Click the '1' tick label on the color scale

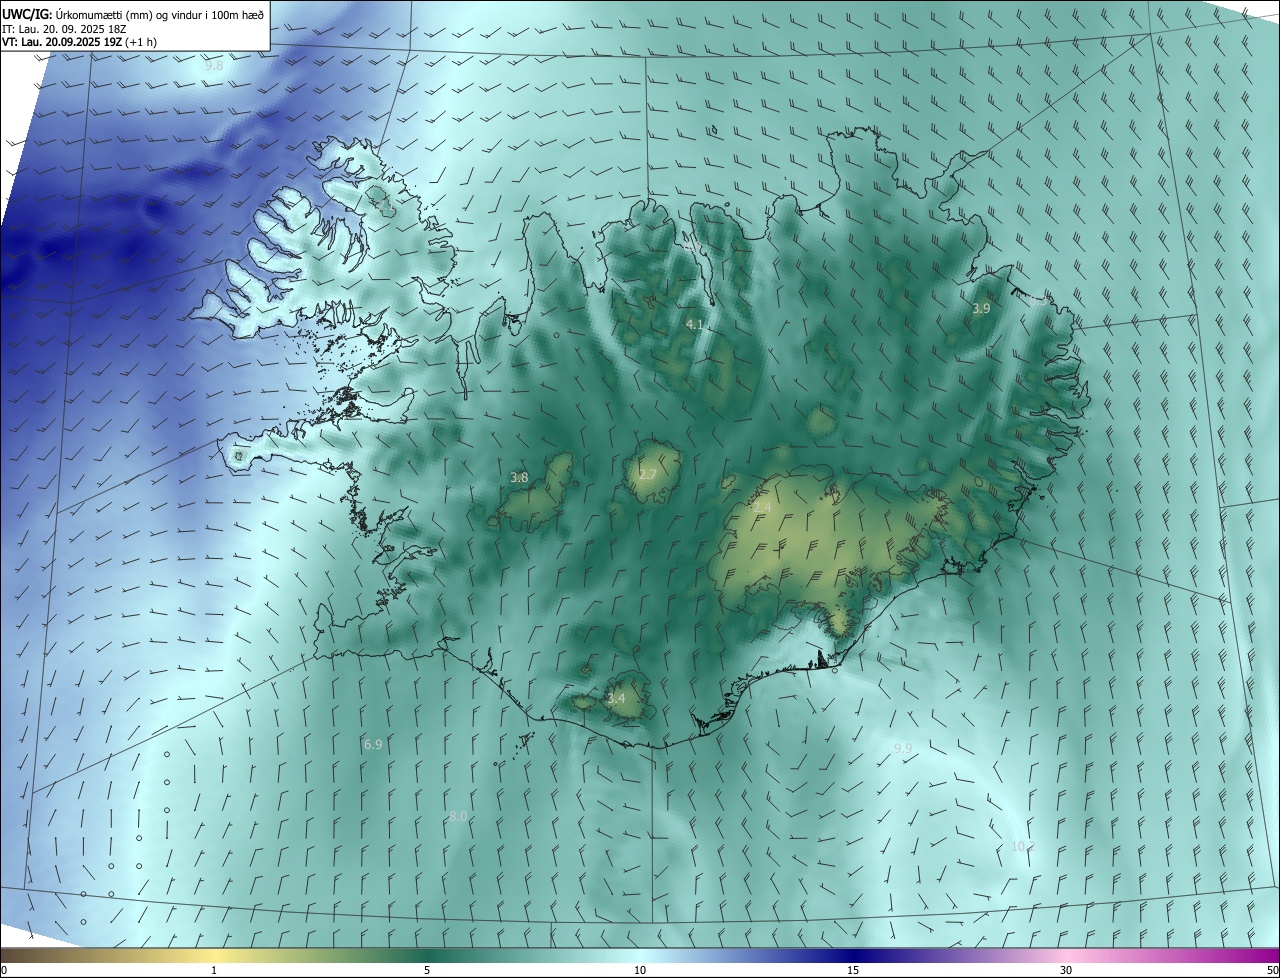[214, 970]
